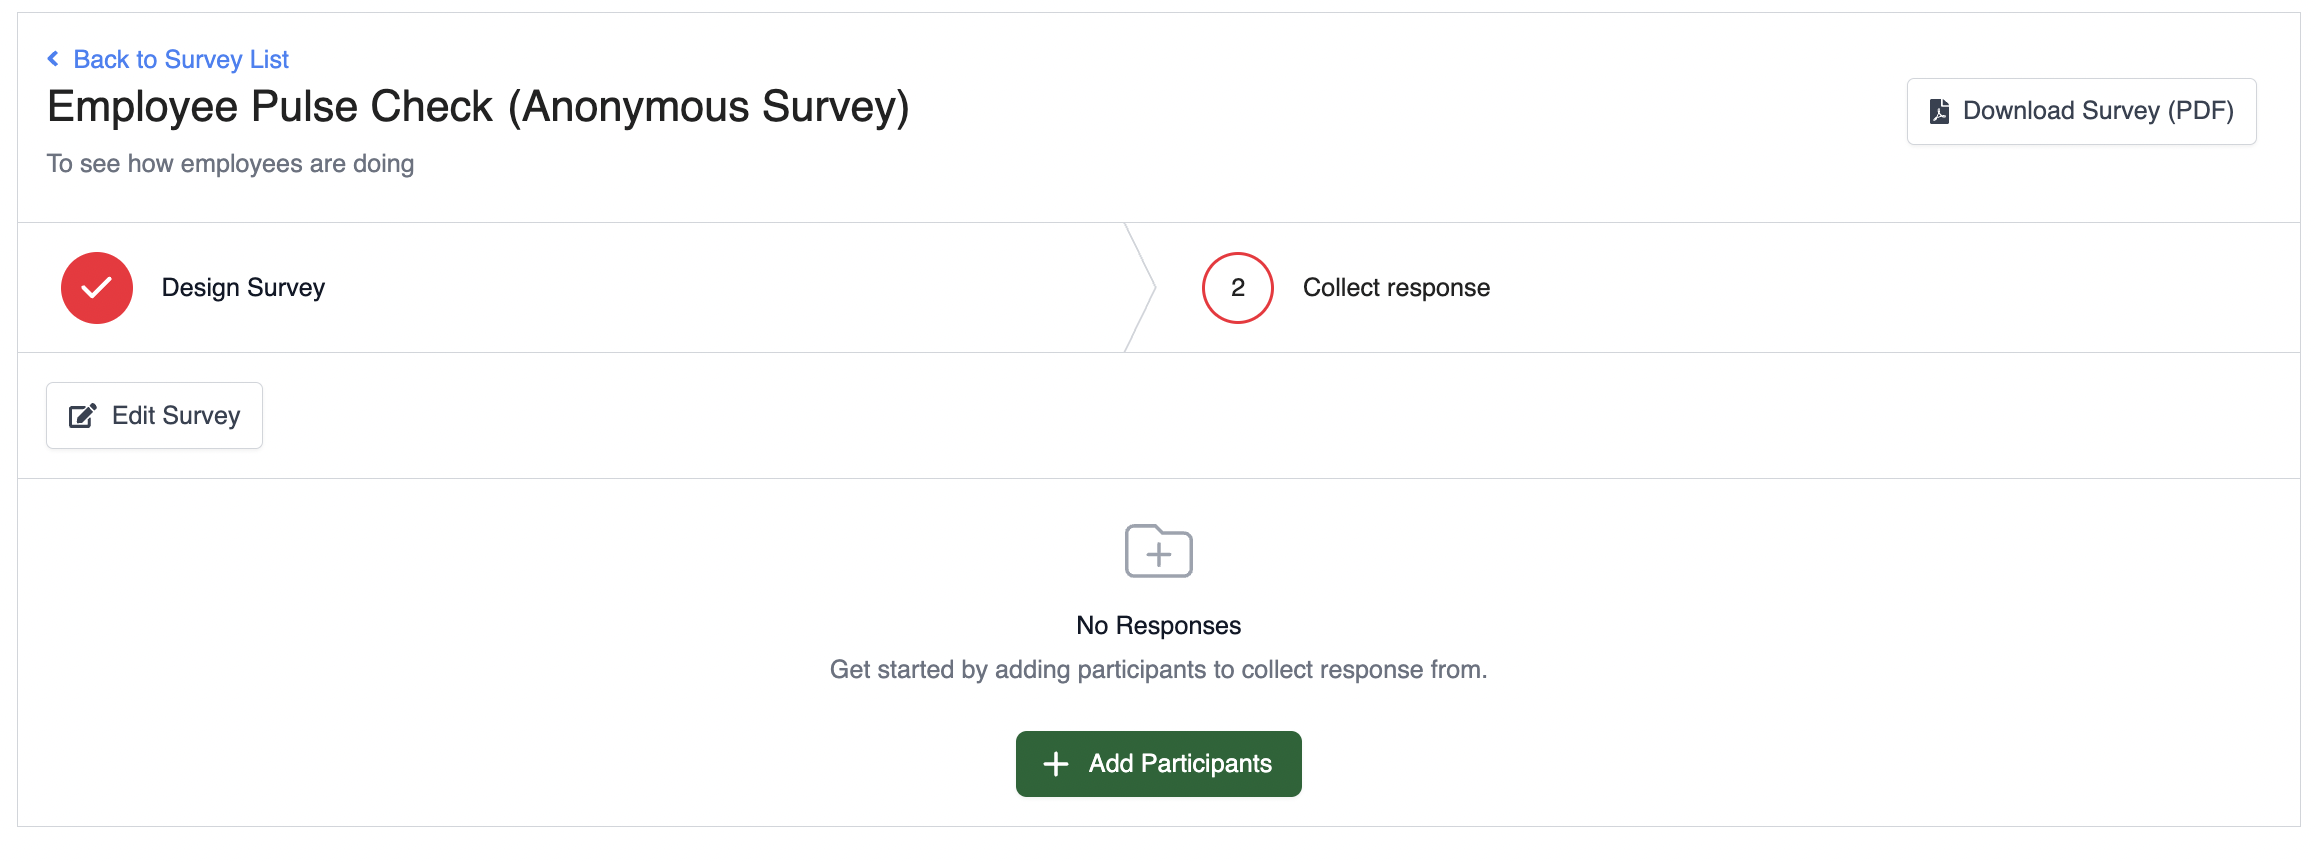Click the pencil edit icon

(83, 415)
